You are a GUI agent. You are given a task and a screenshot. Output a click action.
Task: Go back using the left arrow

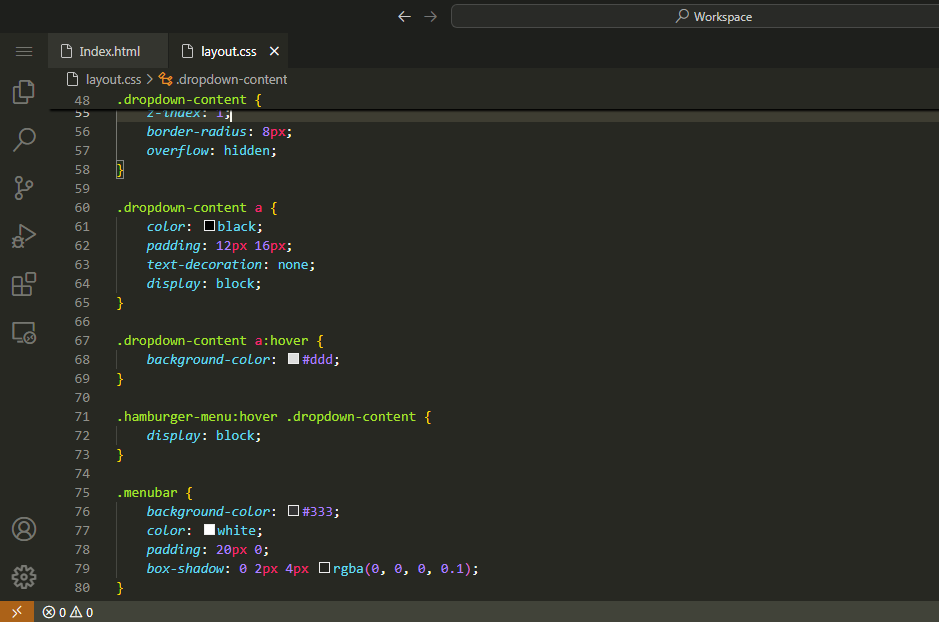[404, 16]
